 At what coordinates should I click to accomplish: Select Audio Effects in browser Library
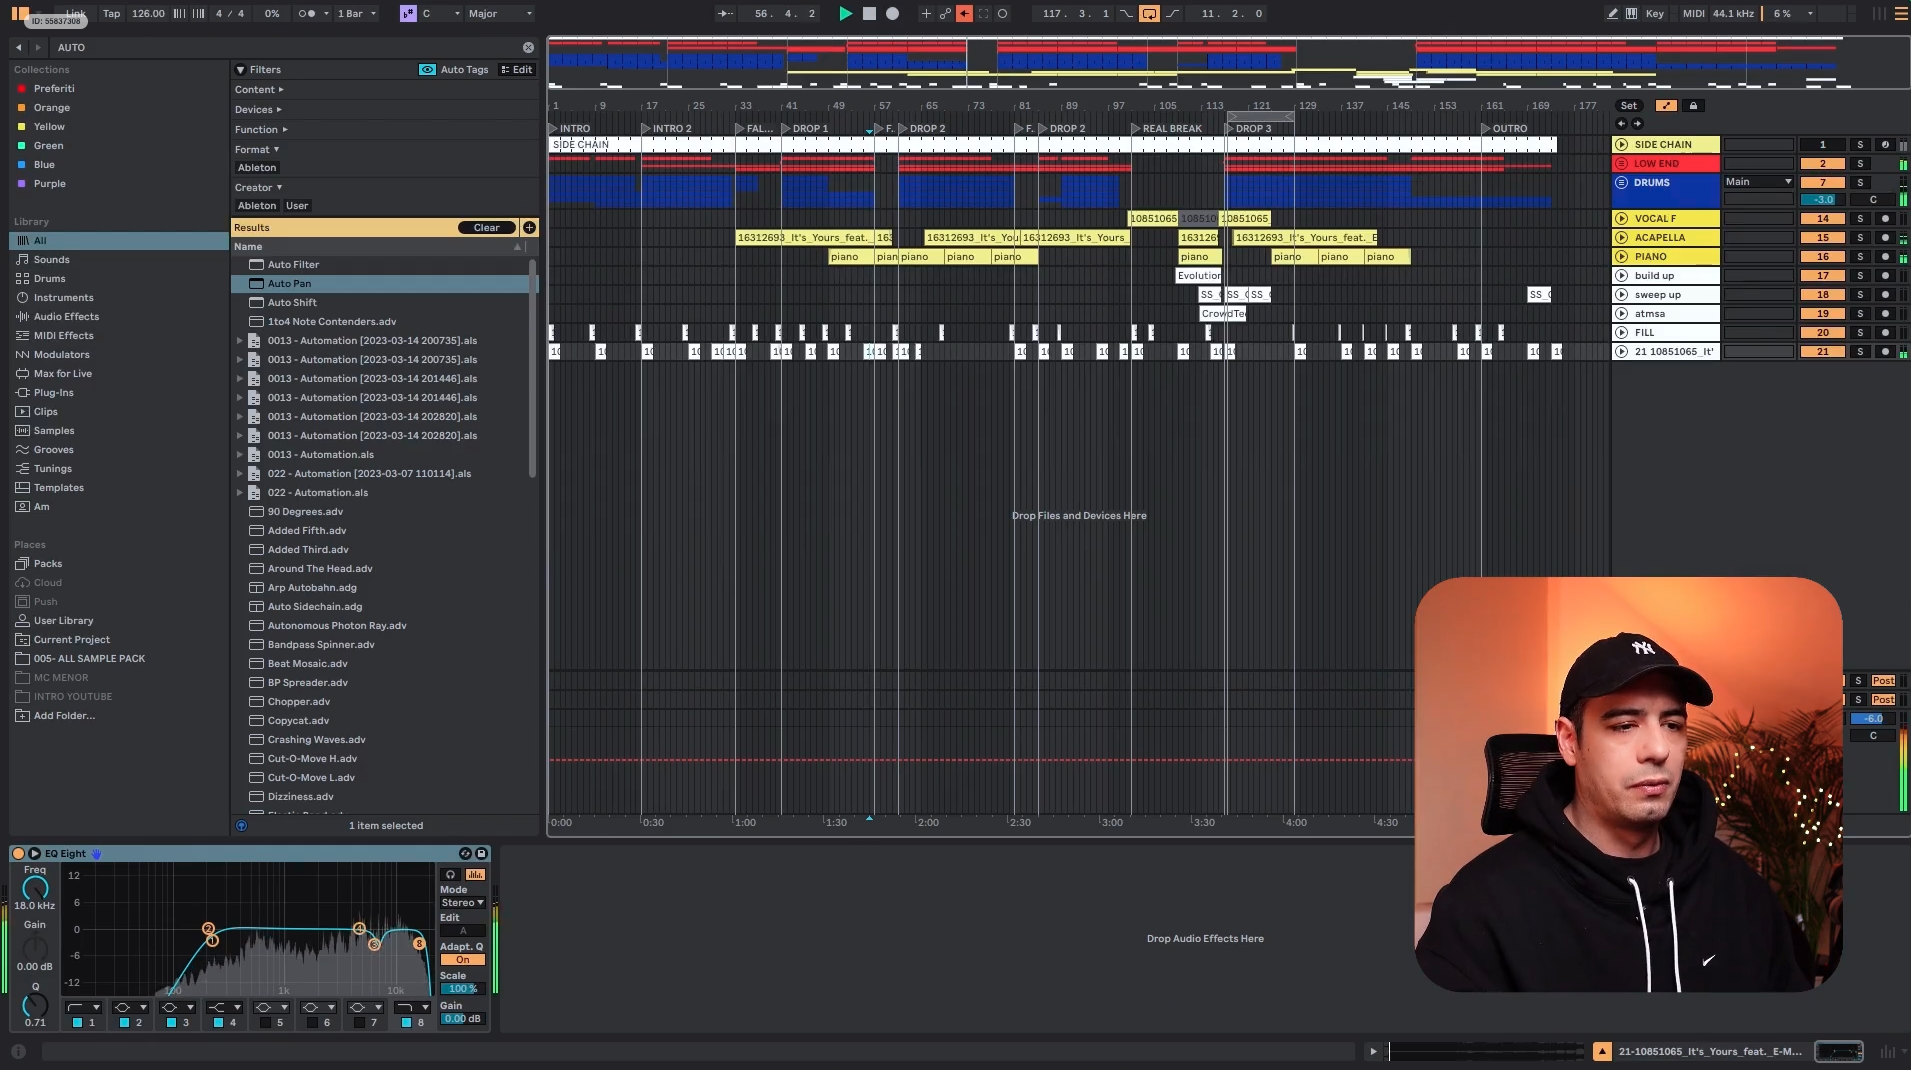click(66, 317)
